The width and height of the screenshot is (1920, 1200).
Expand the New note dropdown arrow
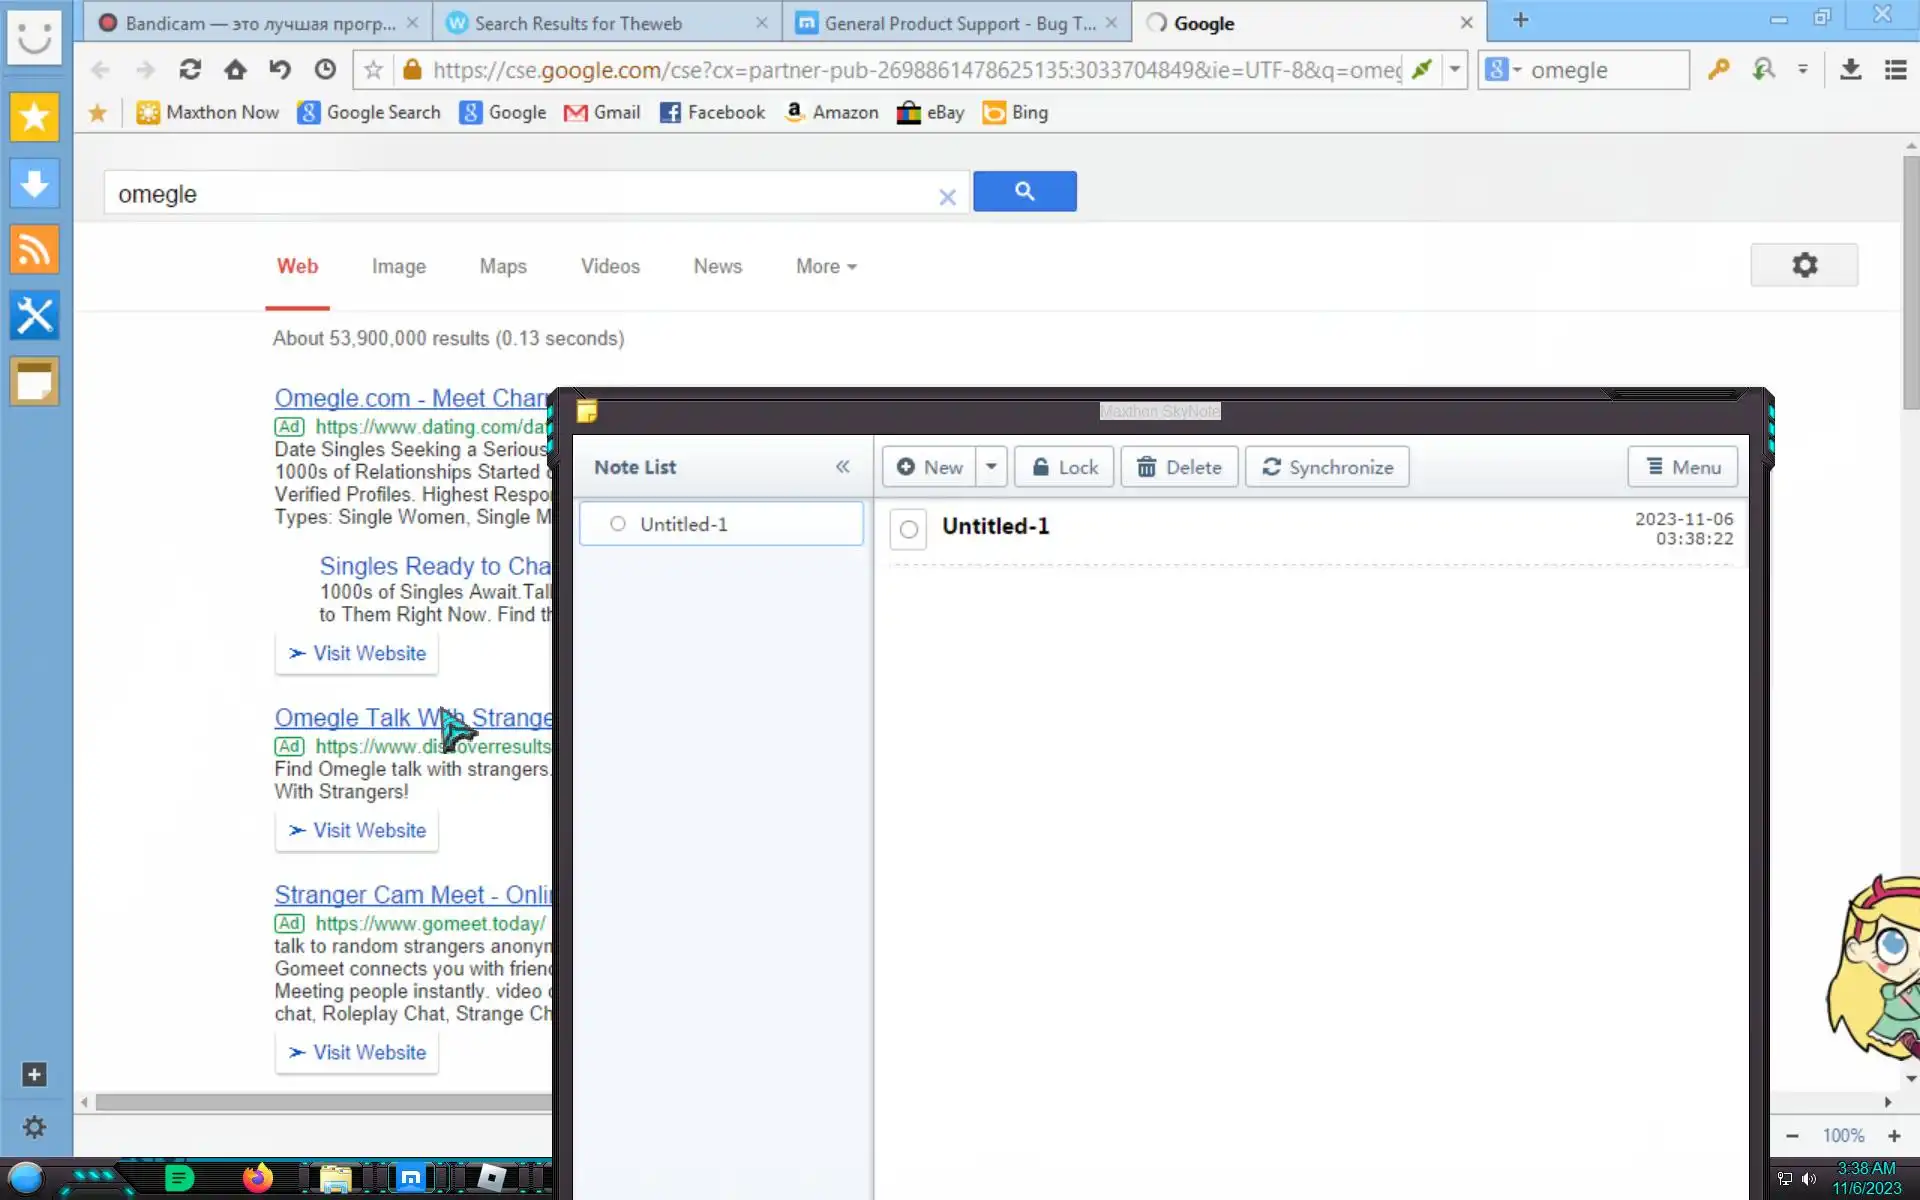[x=991, y=467]
